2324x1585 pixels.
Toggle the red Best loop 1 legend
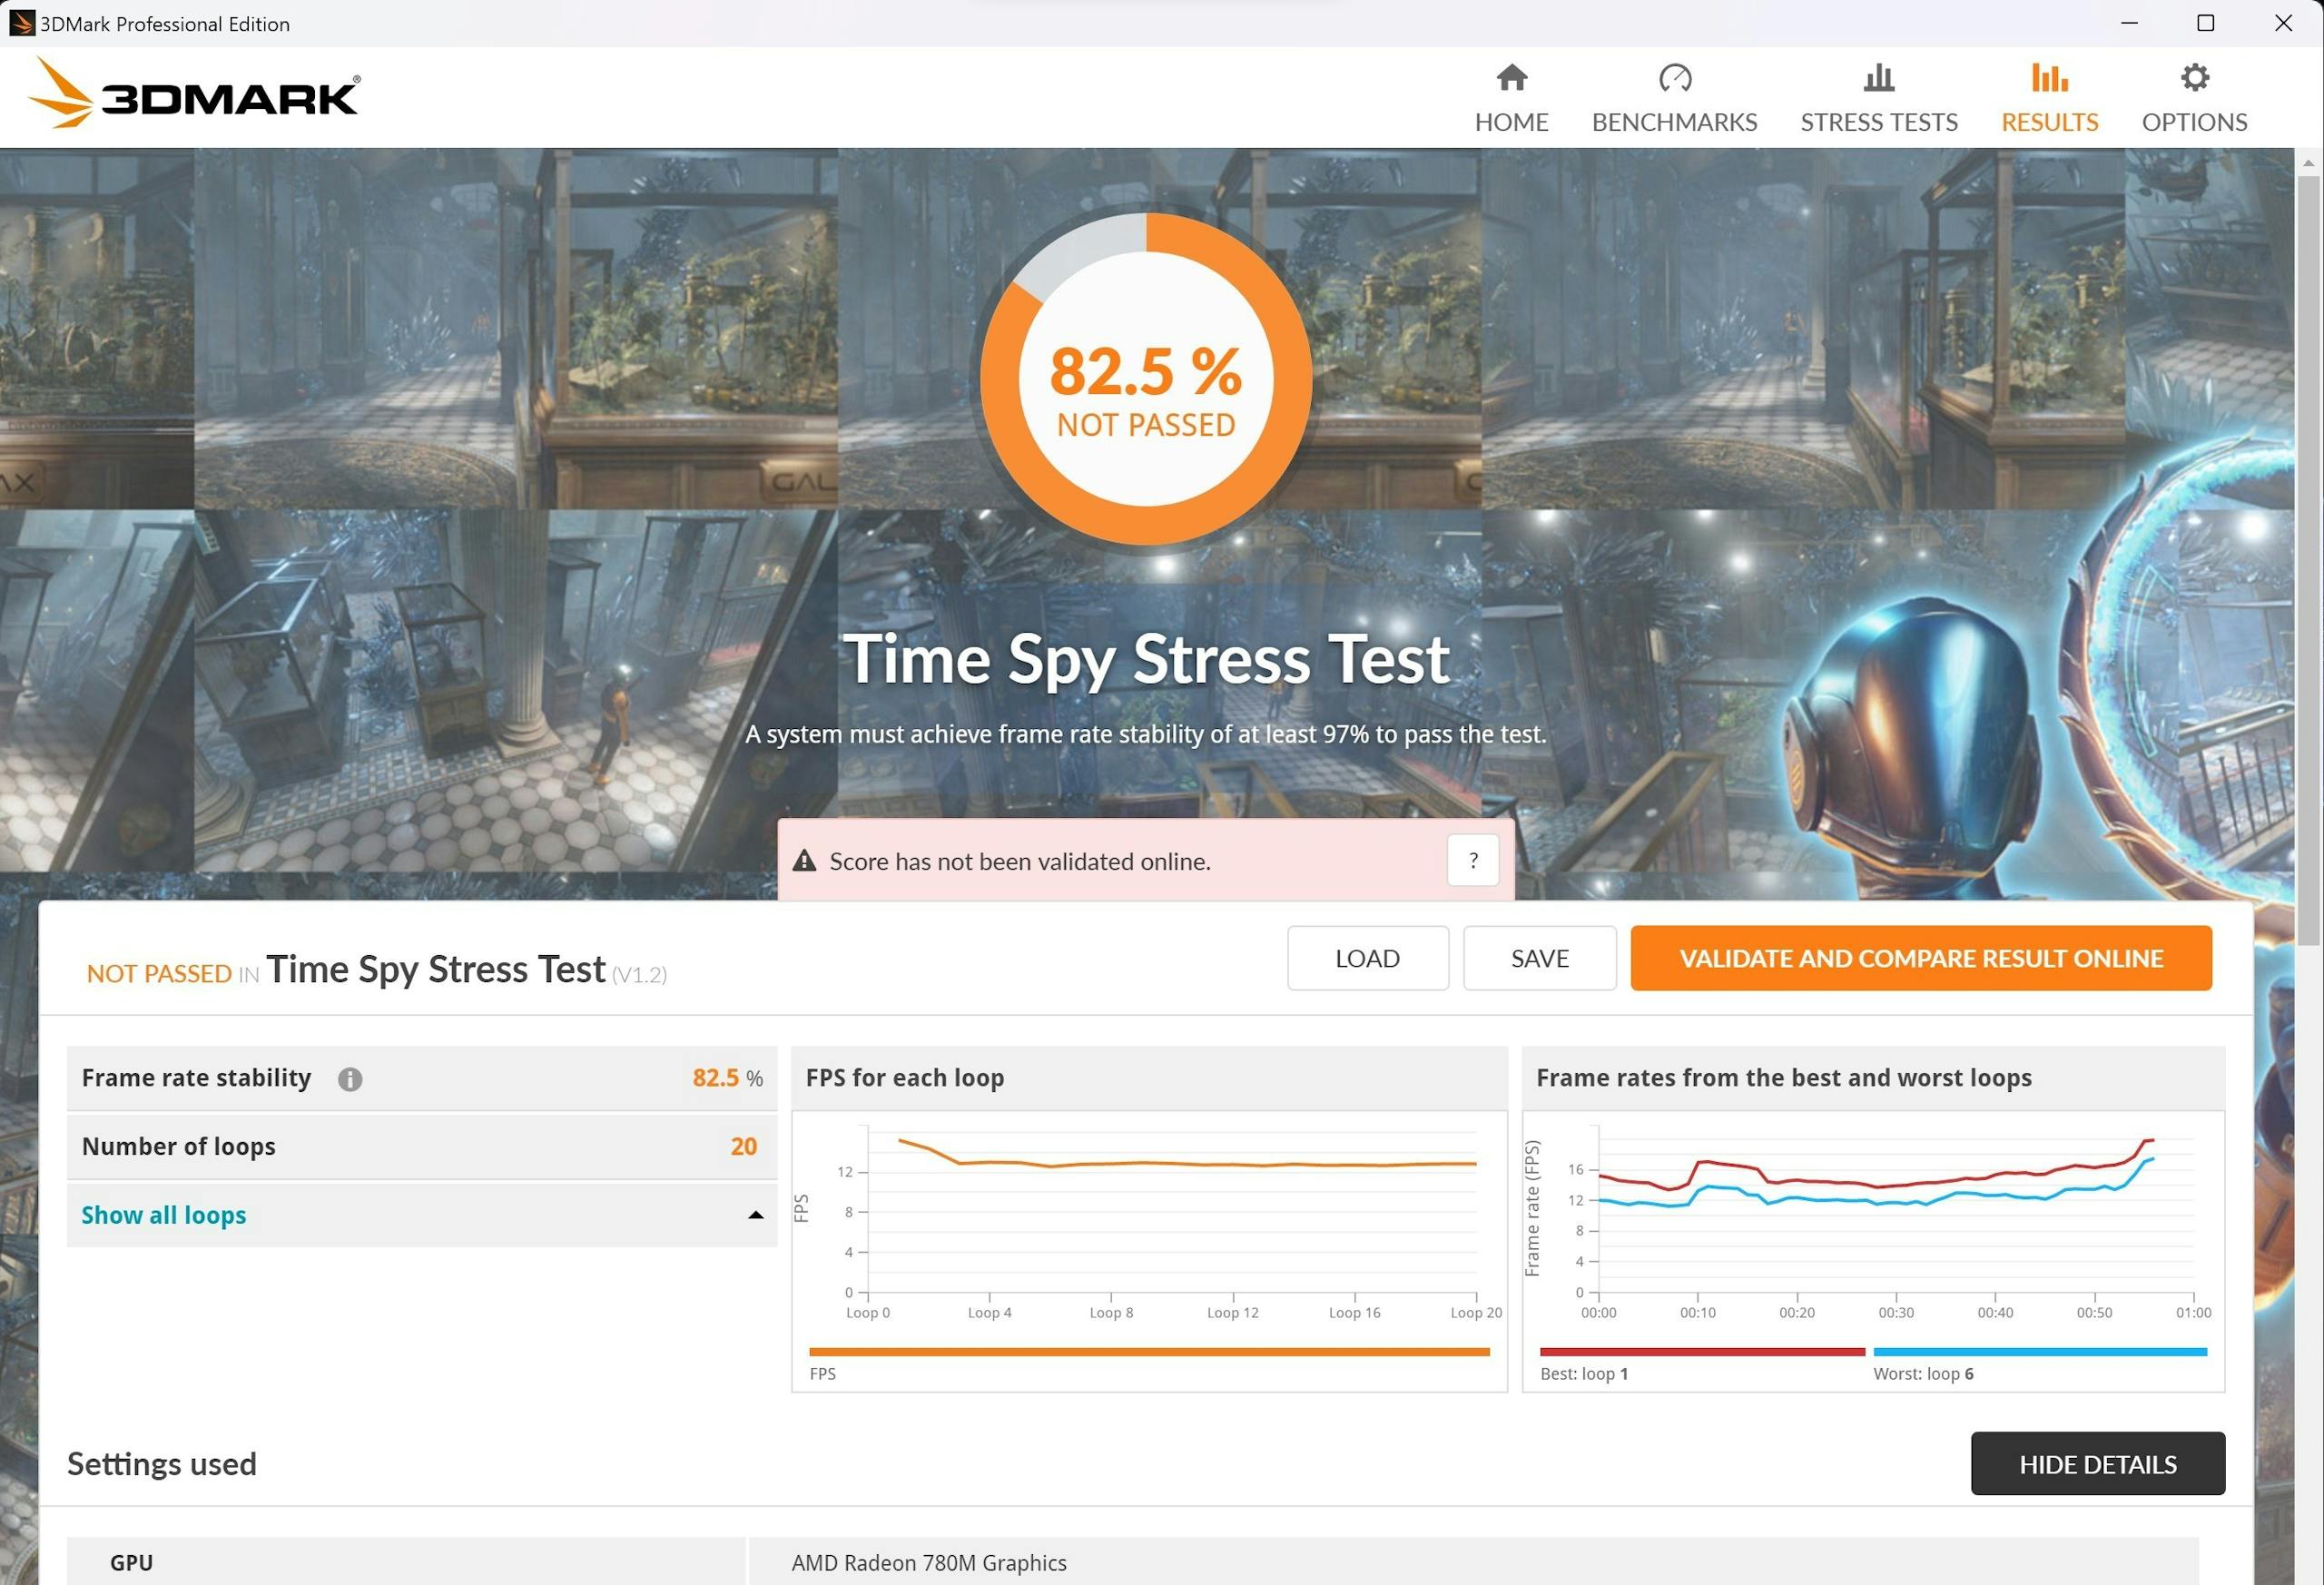pyautogui.click(x=1700, y=1352)
